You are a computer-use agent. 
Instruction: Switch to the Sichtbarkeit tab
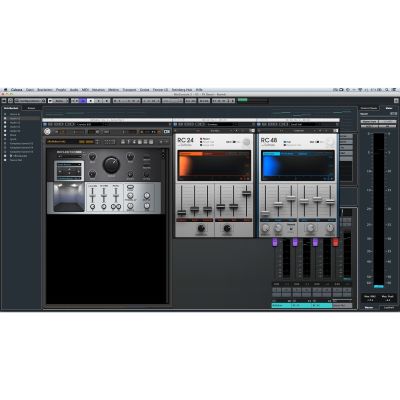click(11, 108)
